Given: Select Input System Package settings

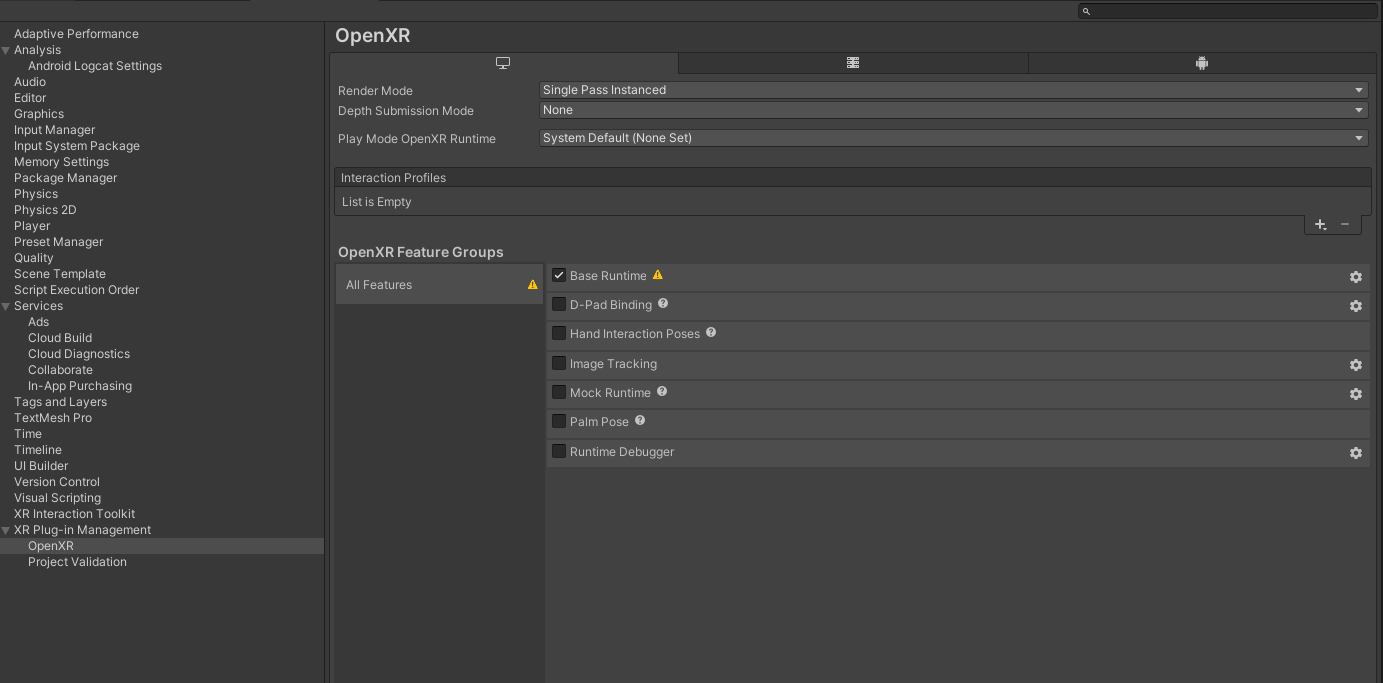Looking at the screenshot, I should pyautogui.click(x=77, y=146).
